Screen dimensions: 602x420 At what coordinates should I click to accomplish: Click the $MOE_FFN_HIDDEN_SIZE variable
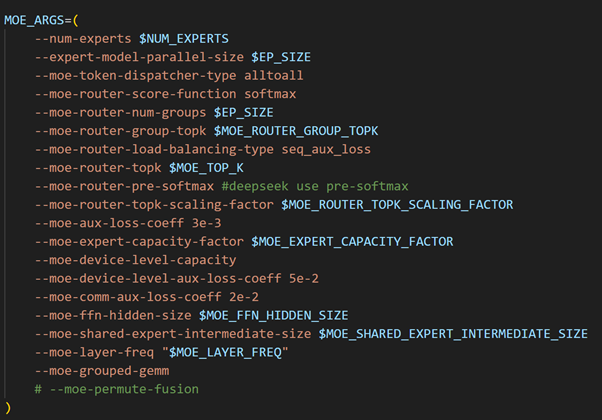click(273, 315)
